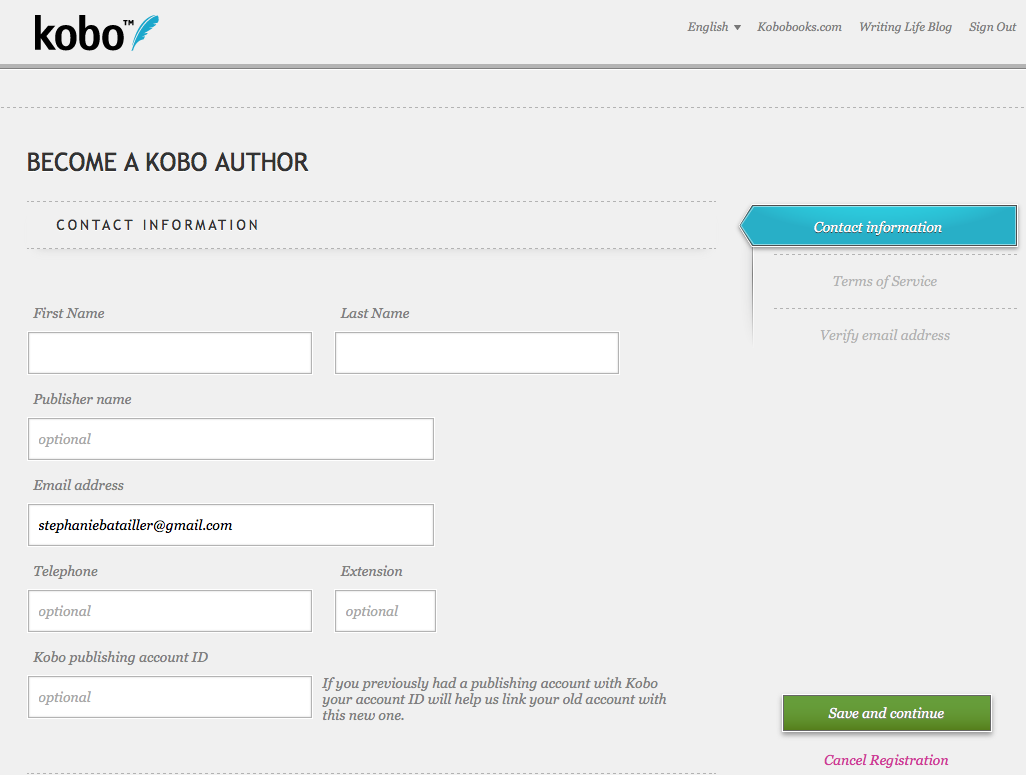Viewport: 1026px width, 775px height.
Task: Click the Kobo feather logo
Action: coord(96,33)
